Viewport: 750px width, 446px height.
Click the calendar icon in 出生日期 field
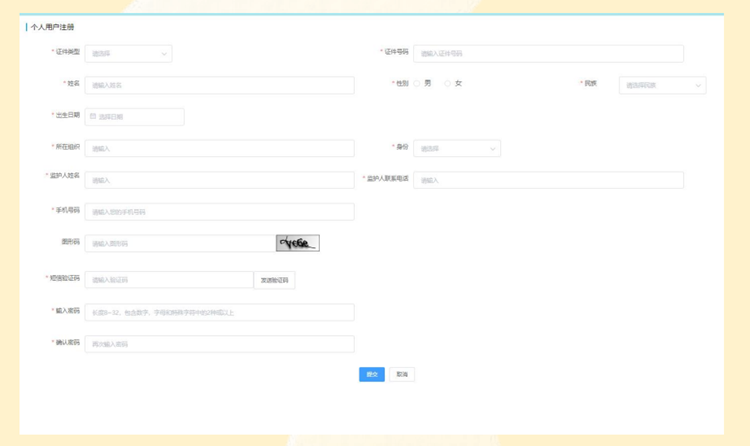pos(93,117)
